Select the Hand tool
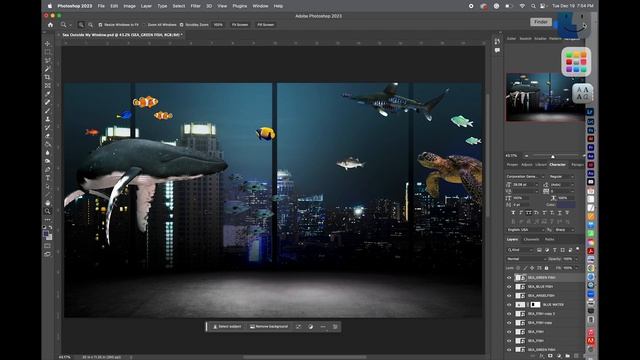 [47, 202]
